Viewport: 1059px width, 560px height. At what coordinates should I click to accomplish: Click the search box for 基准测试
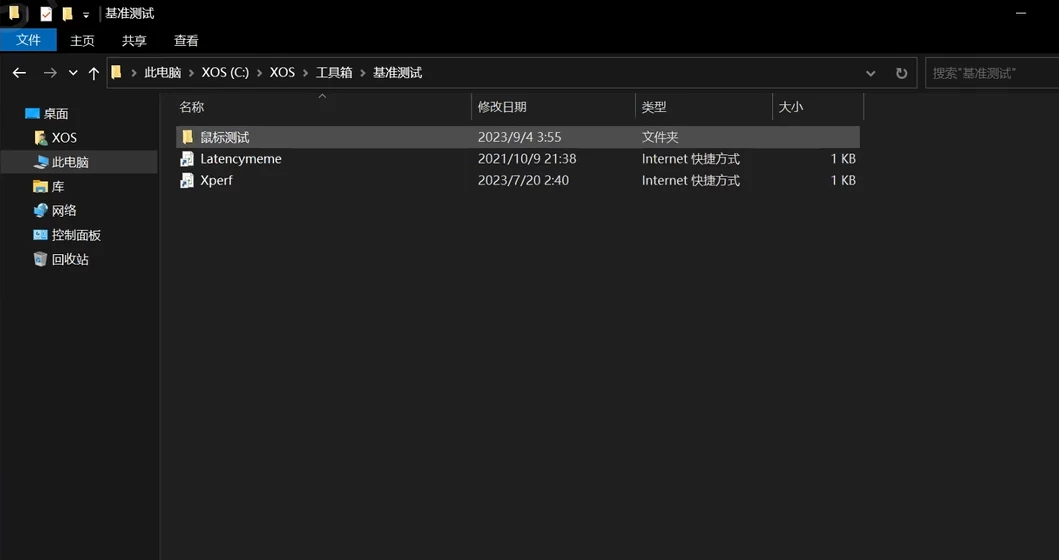(990, 73)
